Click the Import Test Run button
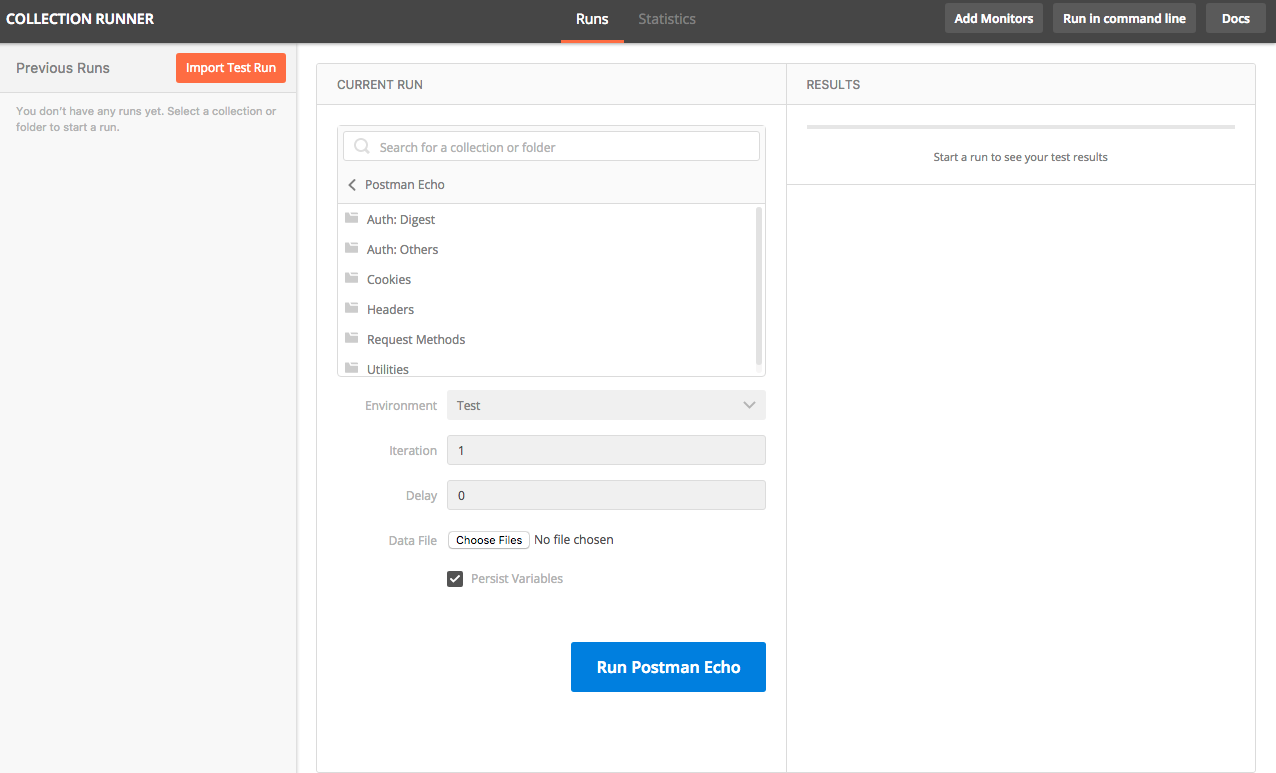The image size is (1276, 773). coord(231,68)
